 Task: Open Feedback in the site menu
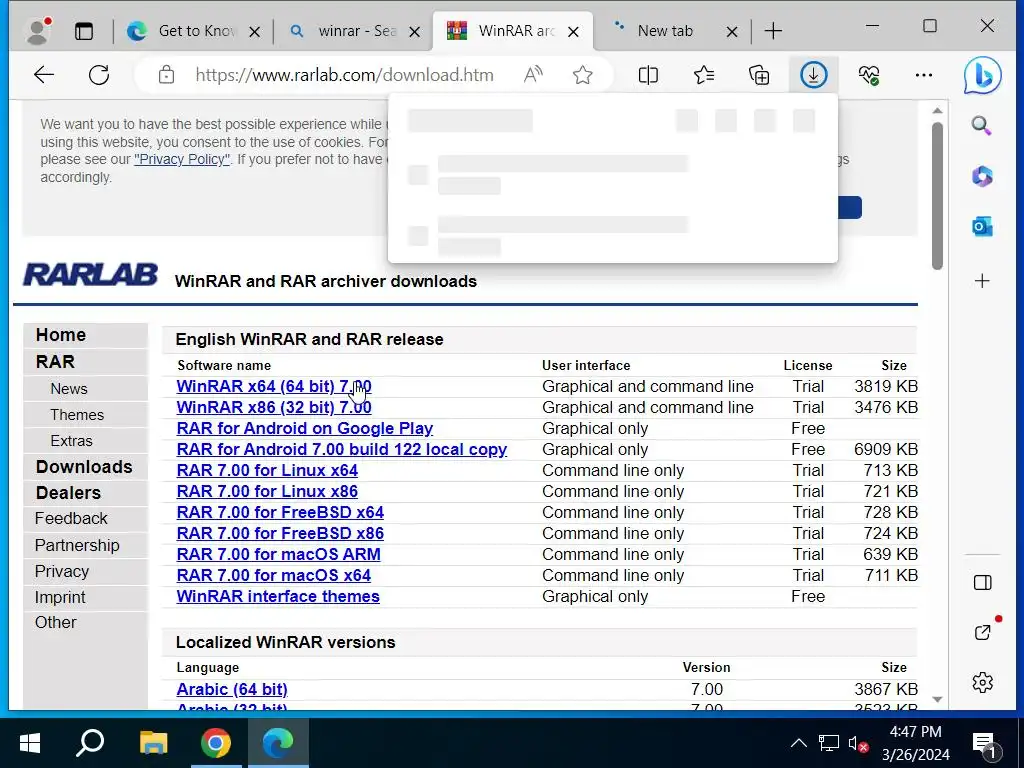coord(71,519)
